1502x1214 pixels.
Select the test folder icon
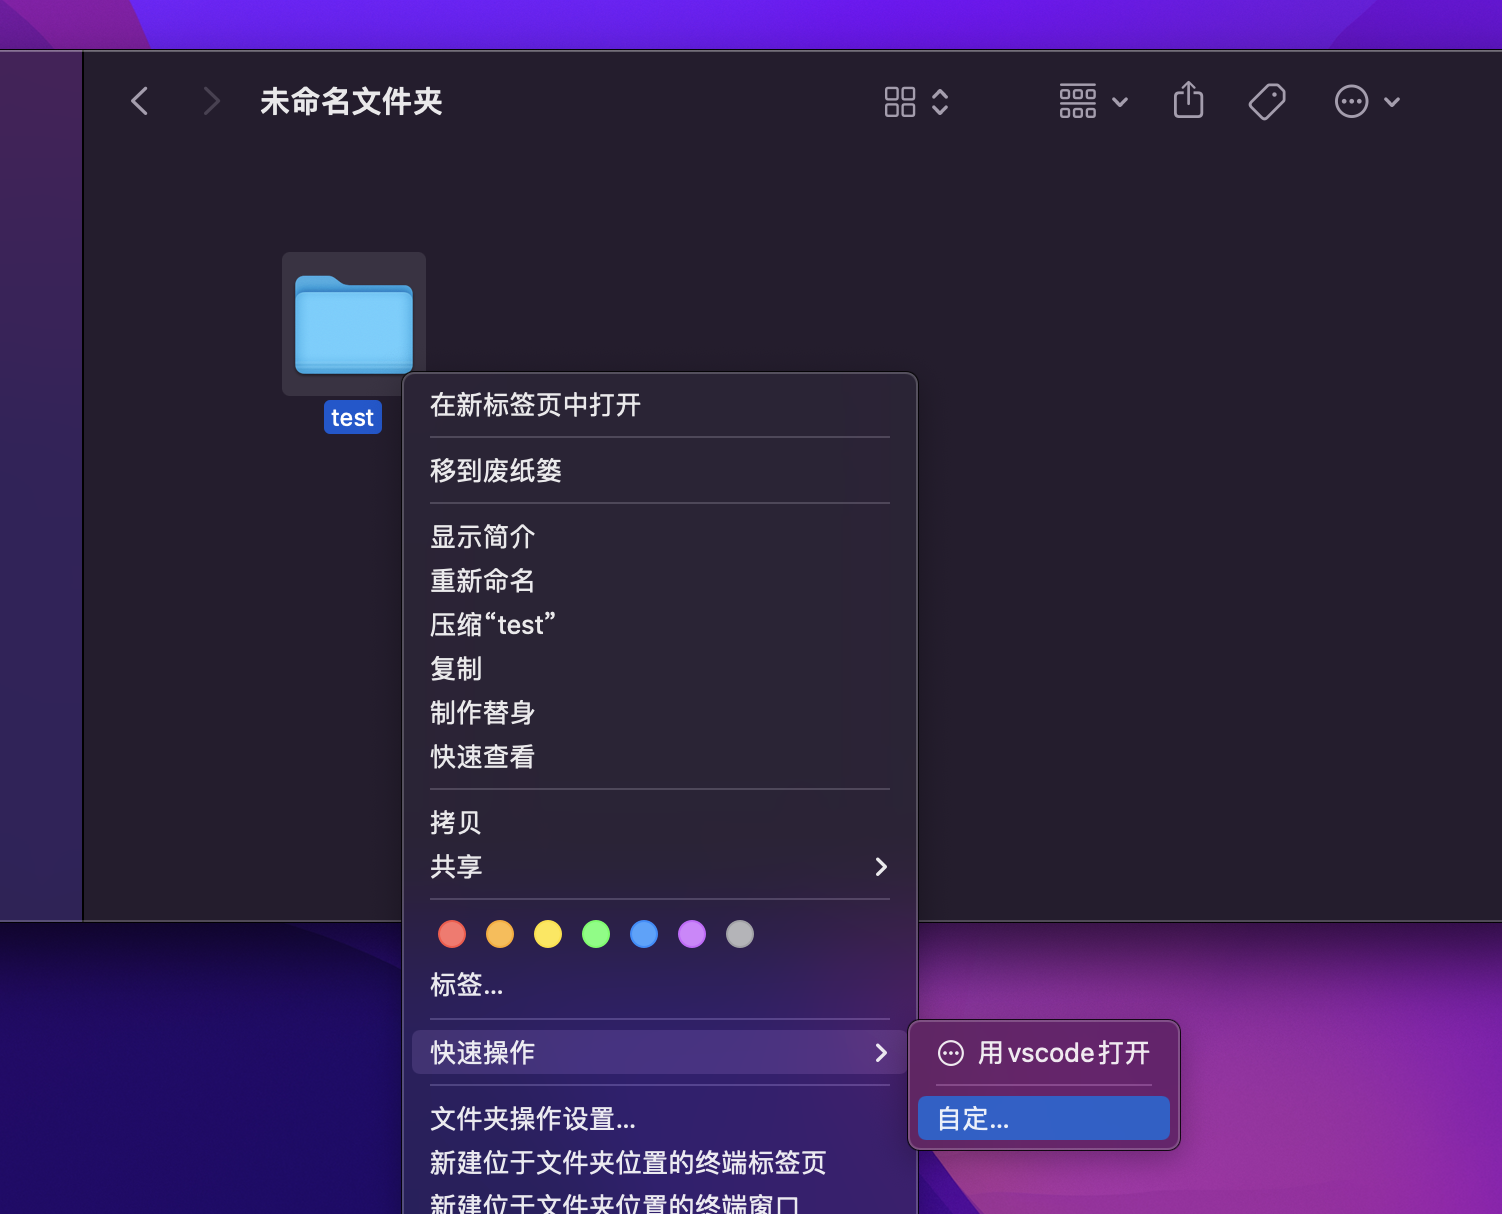(354, 324)
